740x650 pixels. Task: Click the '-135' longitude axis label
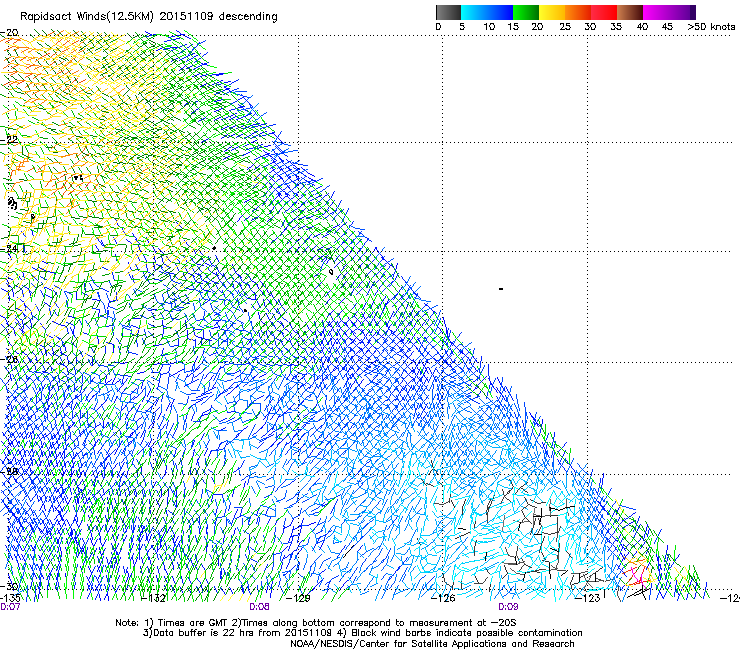(10, 598)
